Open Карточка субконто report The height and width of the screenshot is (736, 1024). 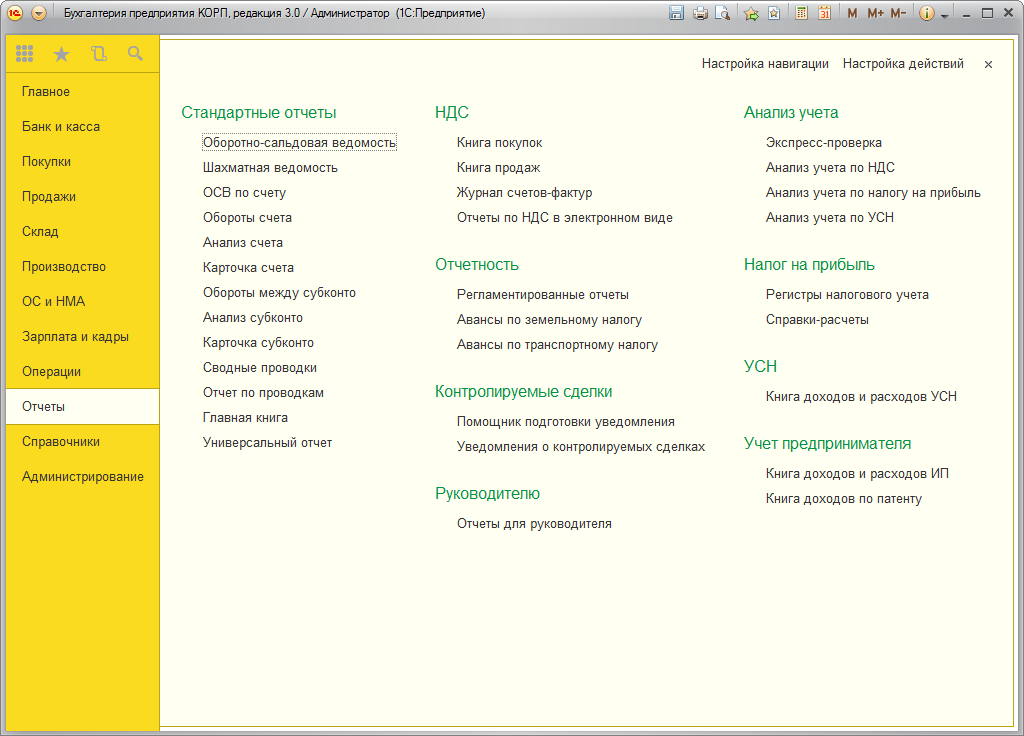pos(258,343)
